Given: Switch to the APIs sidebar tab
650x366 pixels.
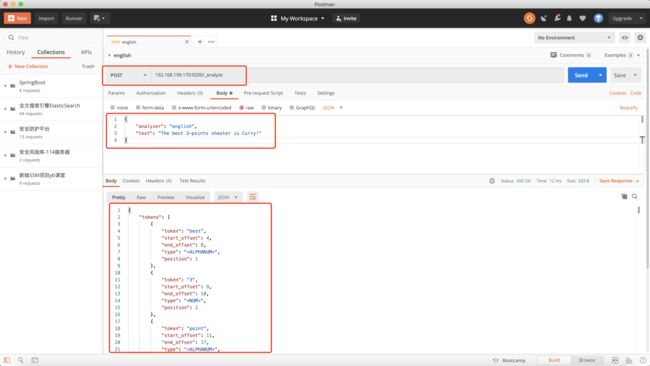Looking at the screenshot, I should 86,52.
